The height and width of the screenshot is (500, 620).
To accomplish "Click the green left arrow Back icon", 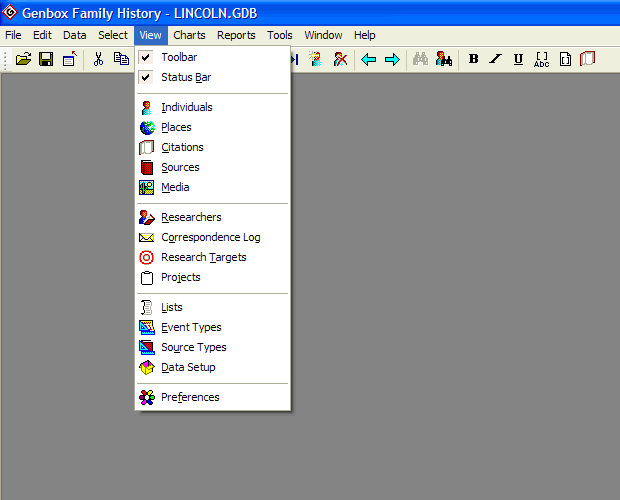I will [369, 59].
